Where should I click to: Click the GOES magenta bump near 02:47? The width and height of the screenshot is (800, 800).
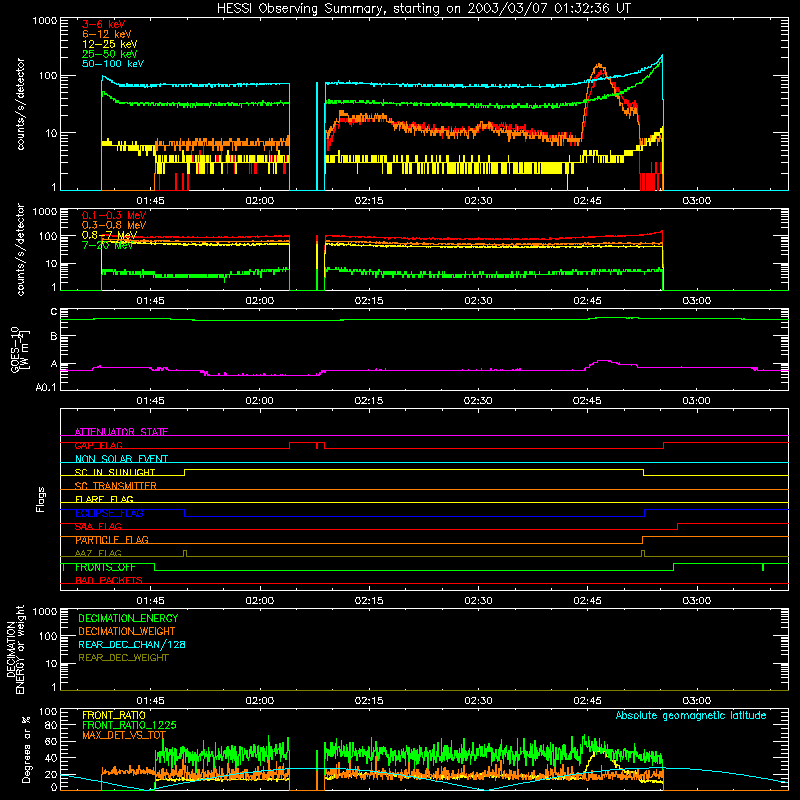click(x=605, y=361)
